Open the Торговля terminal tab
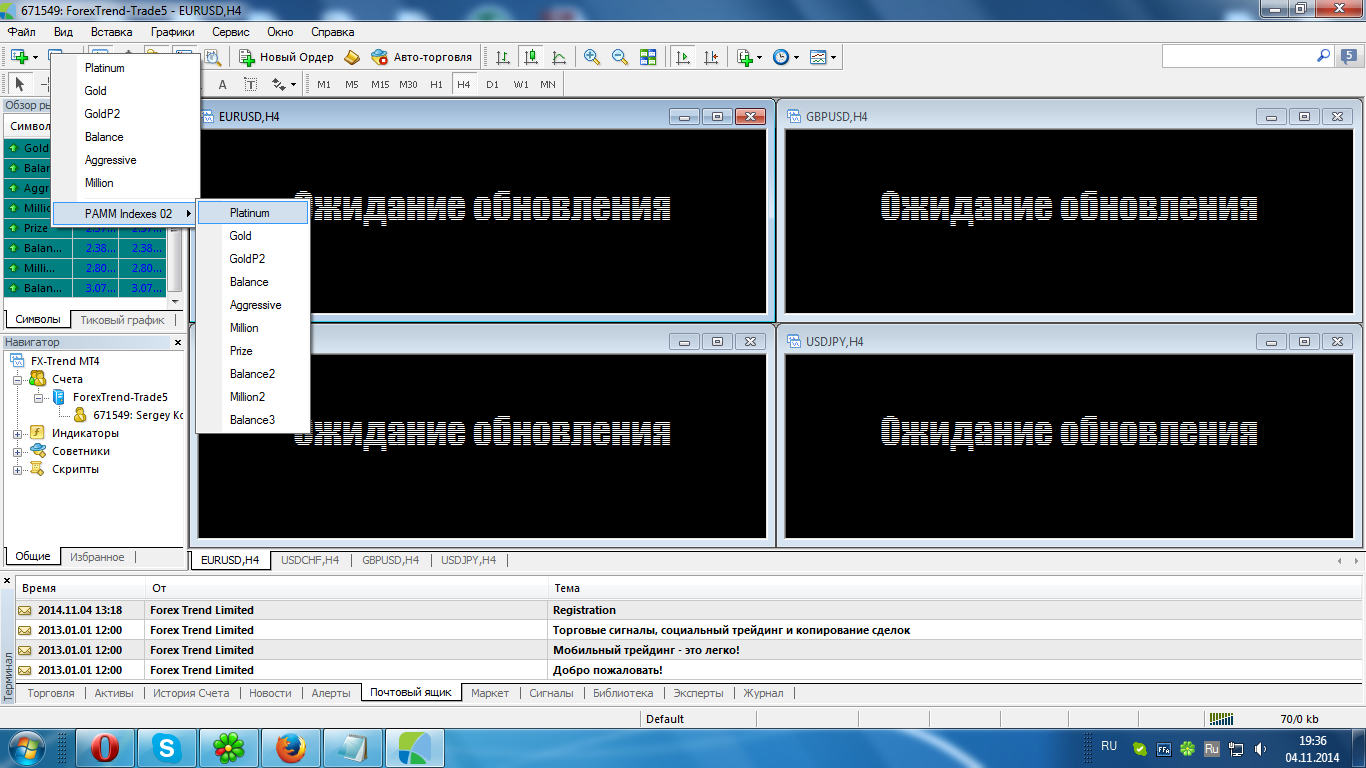 51,693
